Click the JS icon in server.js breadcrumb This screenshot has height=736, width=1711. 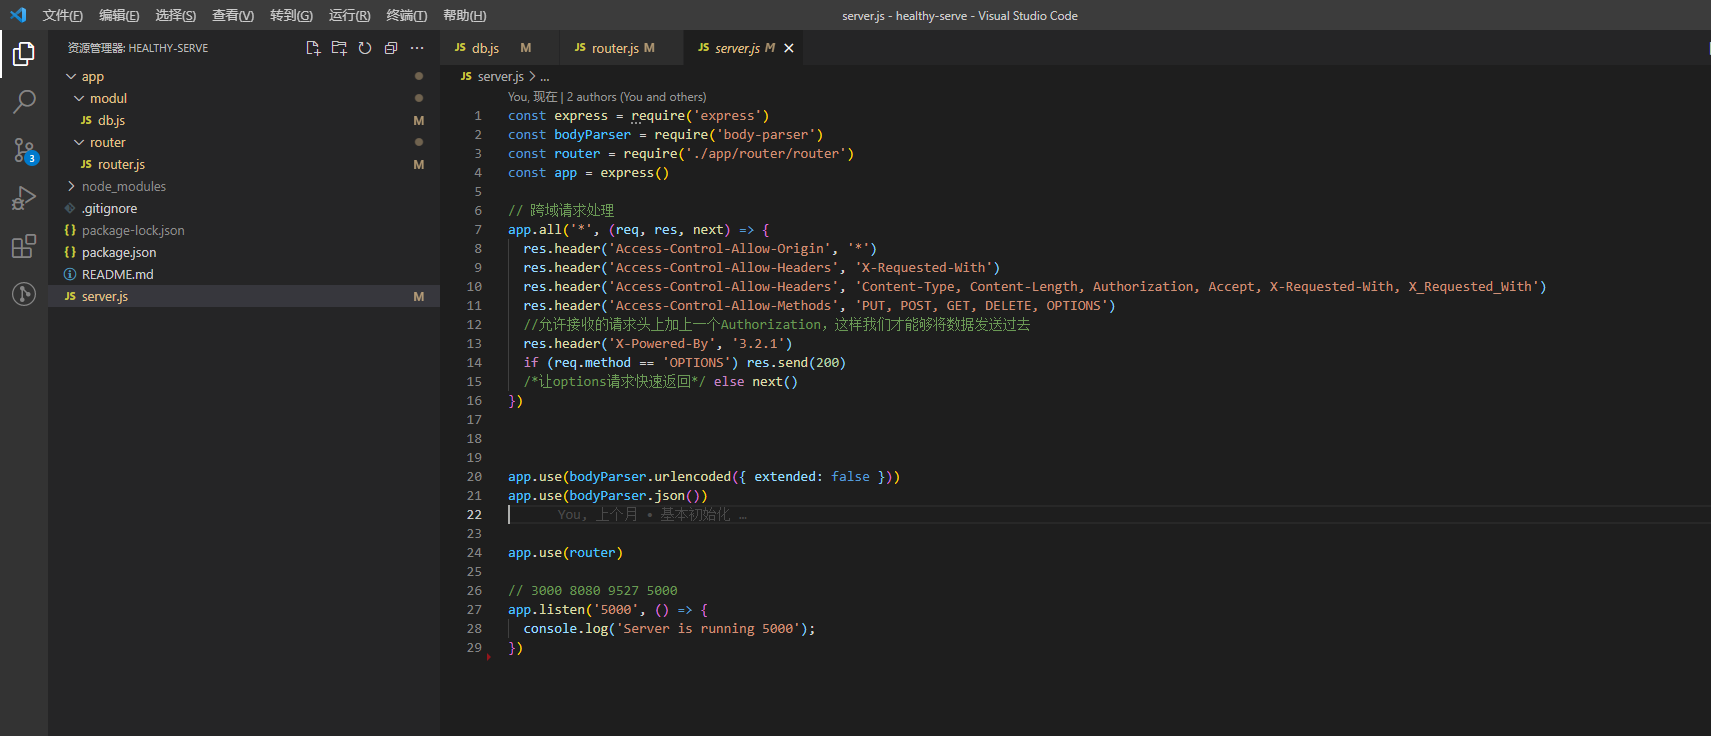(x=466, y=76)
